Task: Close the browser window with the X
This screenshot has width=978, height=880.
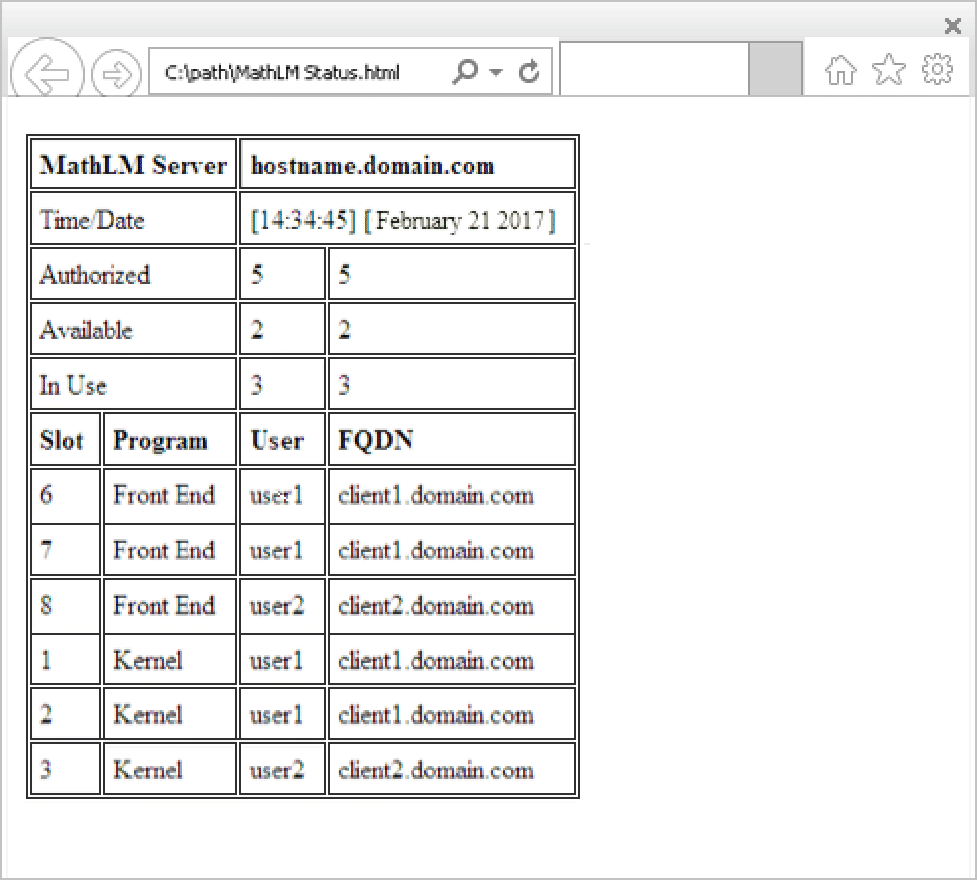Action: point(952,27)
